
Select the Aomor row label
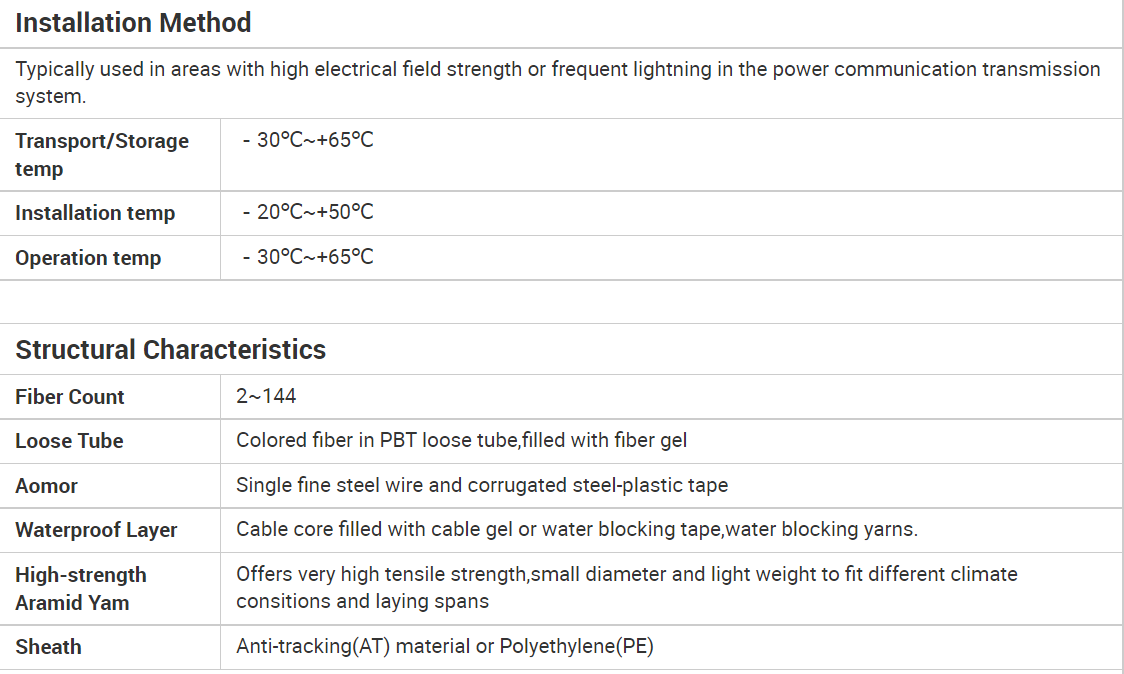click(47, 486)
